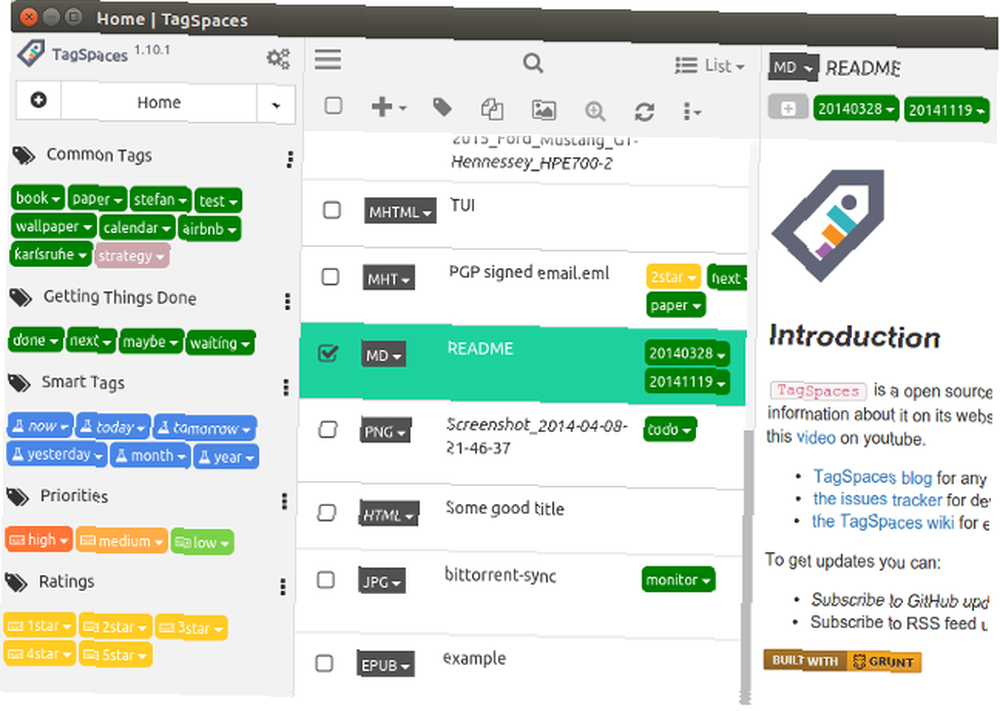Click the Getting Things Done tag icon
Image resolution: width=1000 pixels, height=711 pixels.
(x=20, y=297)
